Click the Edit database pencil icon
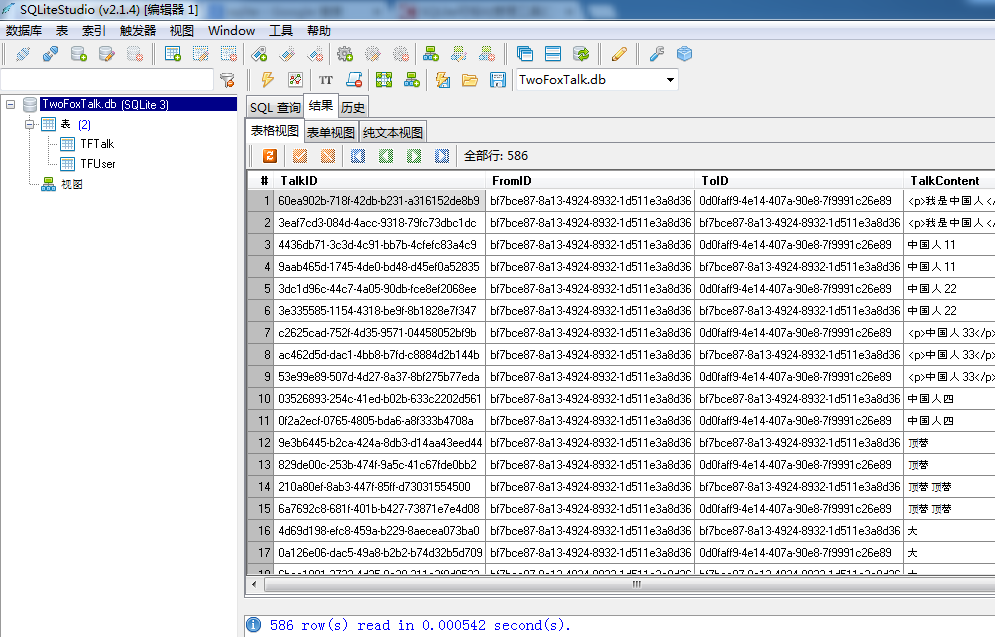This screenshot has width=995, height=637. (x=107, y=54)
